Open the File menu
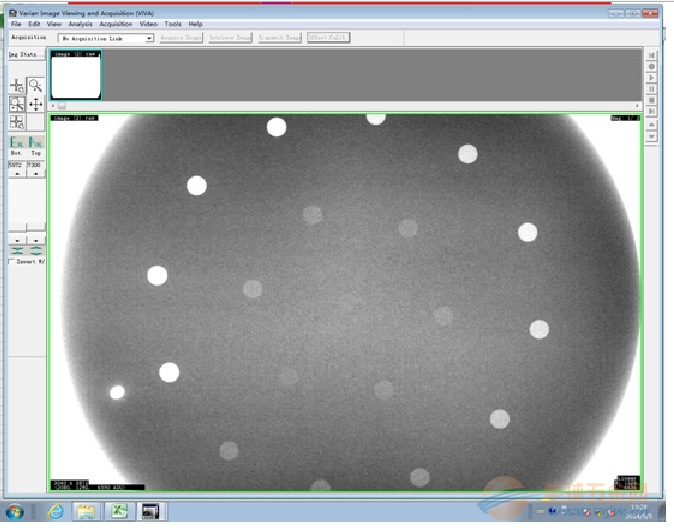 click(16, 24)
